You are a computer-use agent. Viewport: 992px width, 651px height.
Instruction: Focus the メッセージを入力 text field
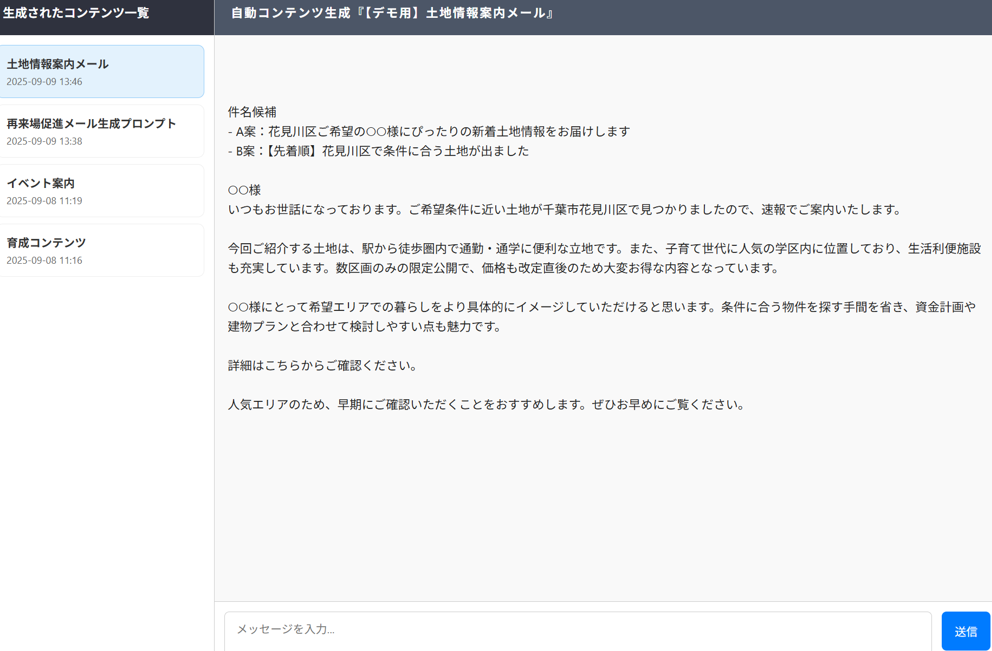577,630
